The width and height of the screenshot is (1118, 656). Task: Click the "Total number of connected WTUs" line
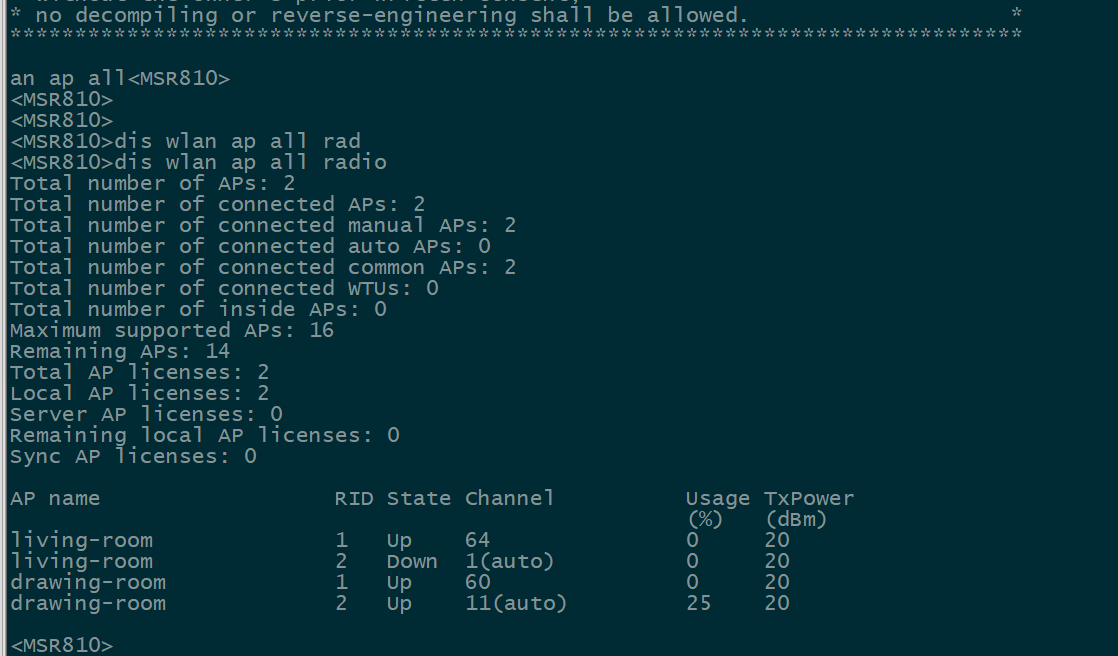click(224, 288)
